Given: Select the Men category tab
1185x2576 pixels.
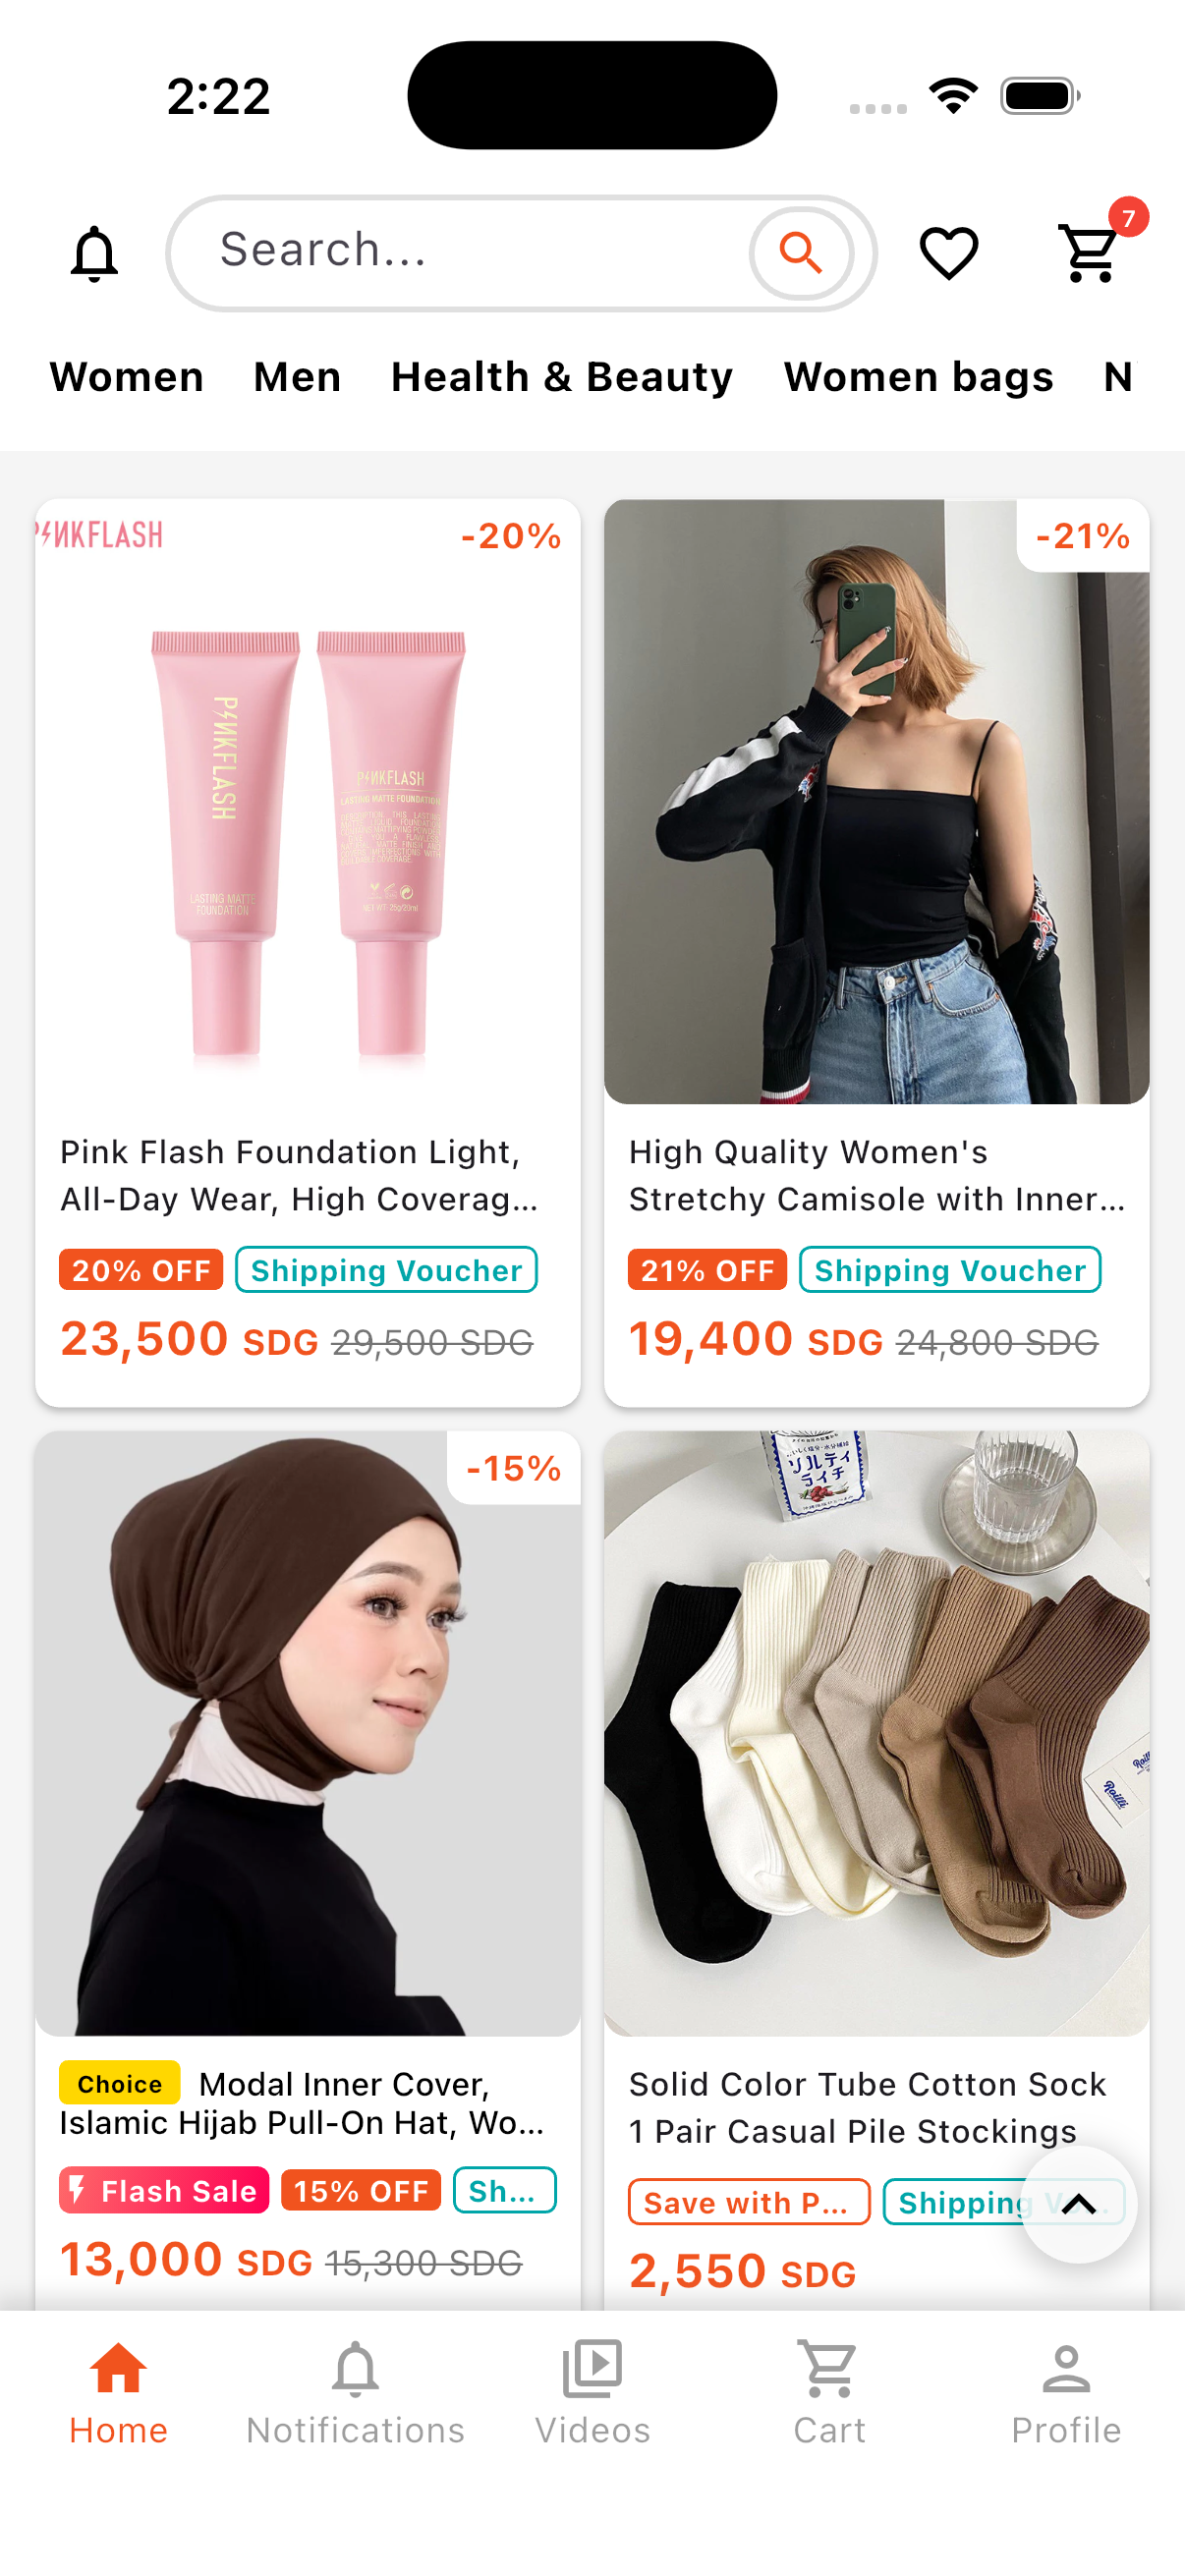Looking at the screenshot, I should coord(297,377).
